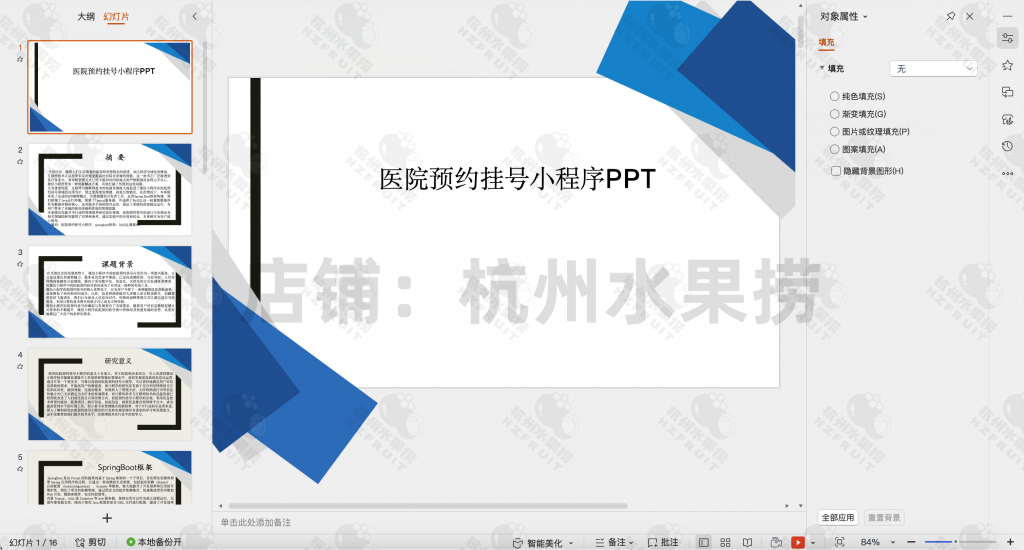Click the 幻灯片 1 / 16 slide counter
The width and height of the screenshot is (1024, 550).
pos(33,542)
